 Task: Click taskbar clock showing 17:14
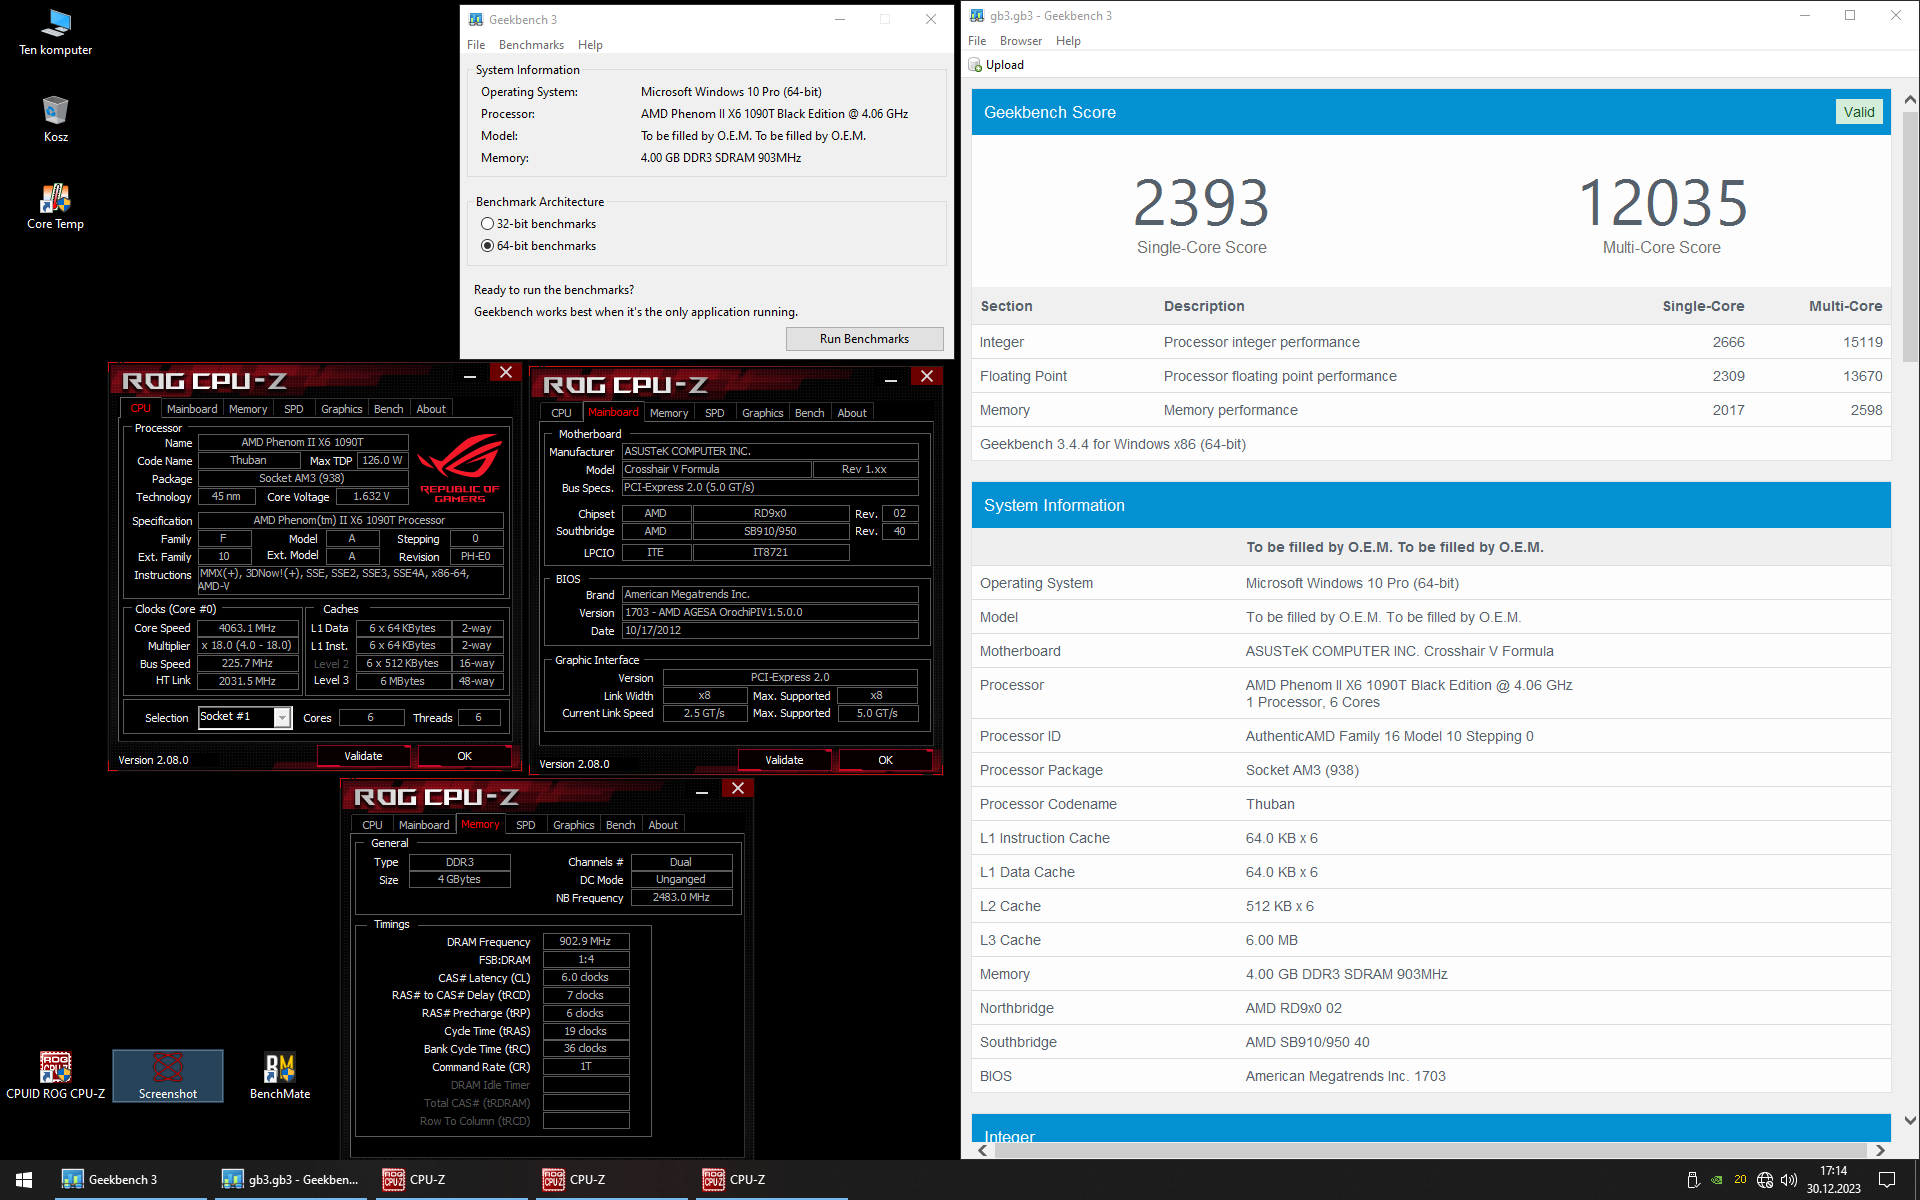click(1833, 1180)
